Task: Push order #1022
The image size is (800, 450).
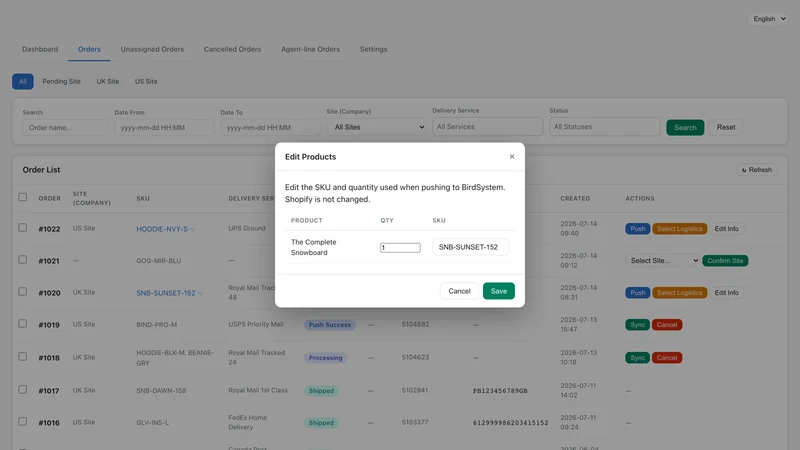Action: (637, 229)
